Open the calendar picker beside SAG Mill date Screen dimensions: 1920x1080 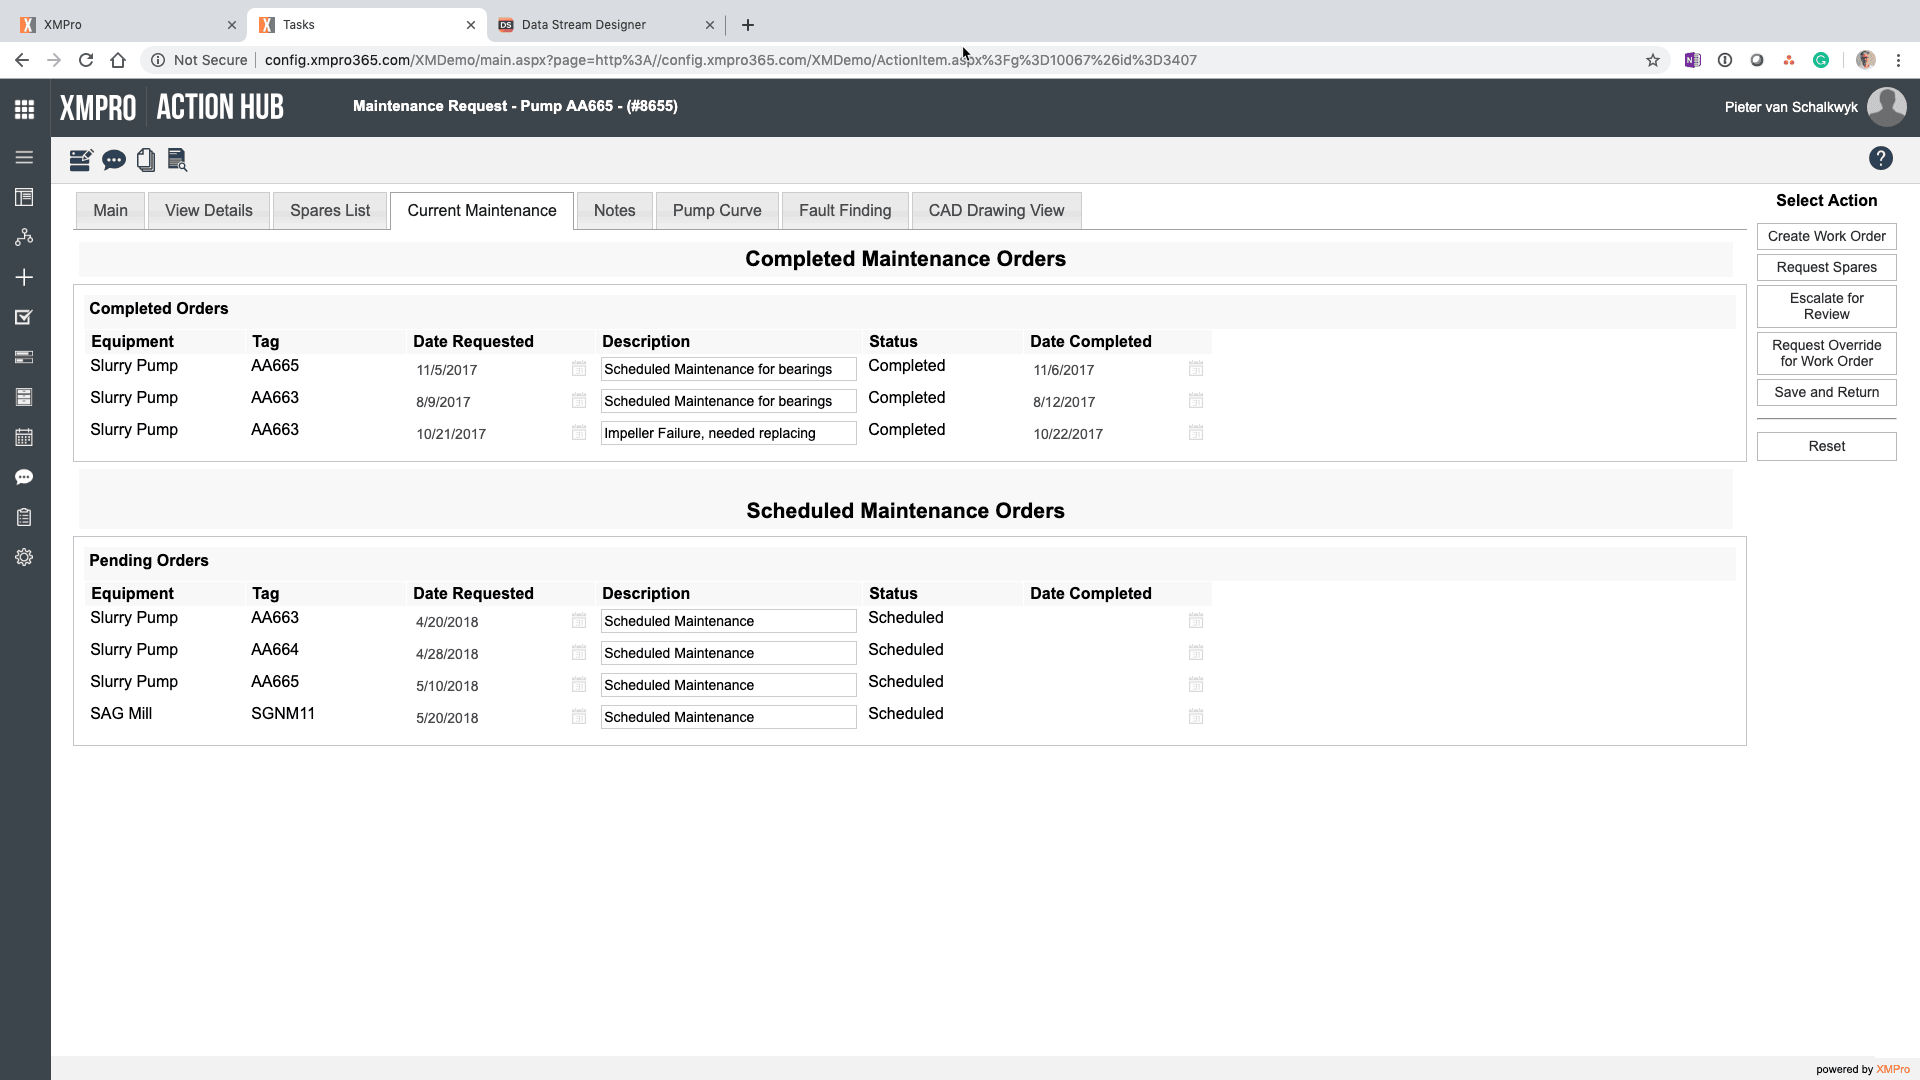point(579,717)
